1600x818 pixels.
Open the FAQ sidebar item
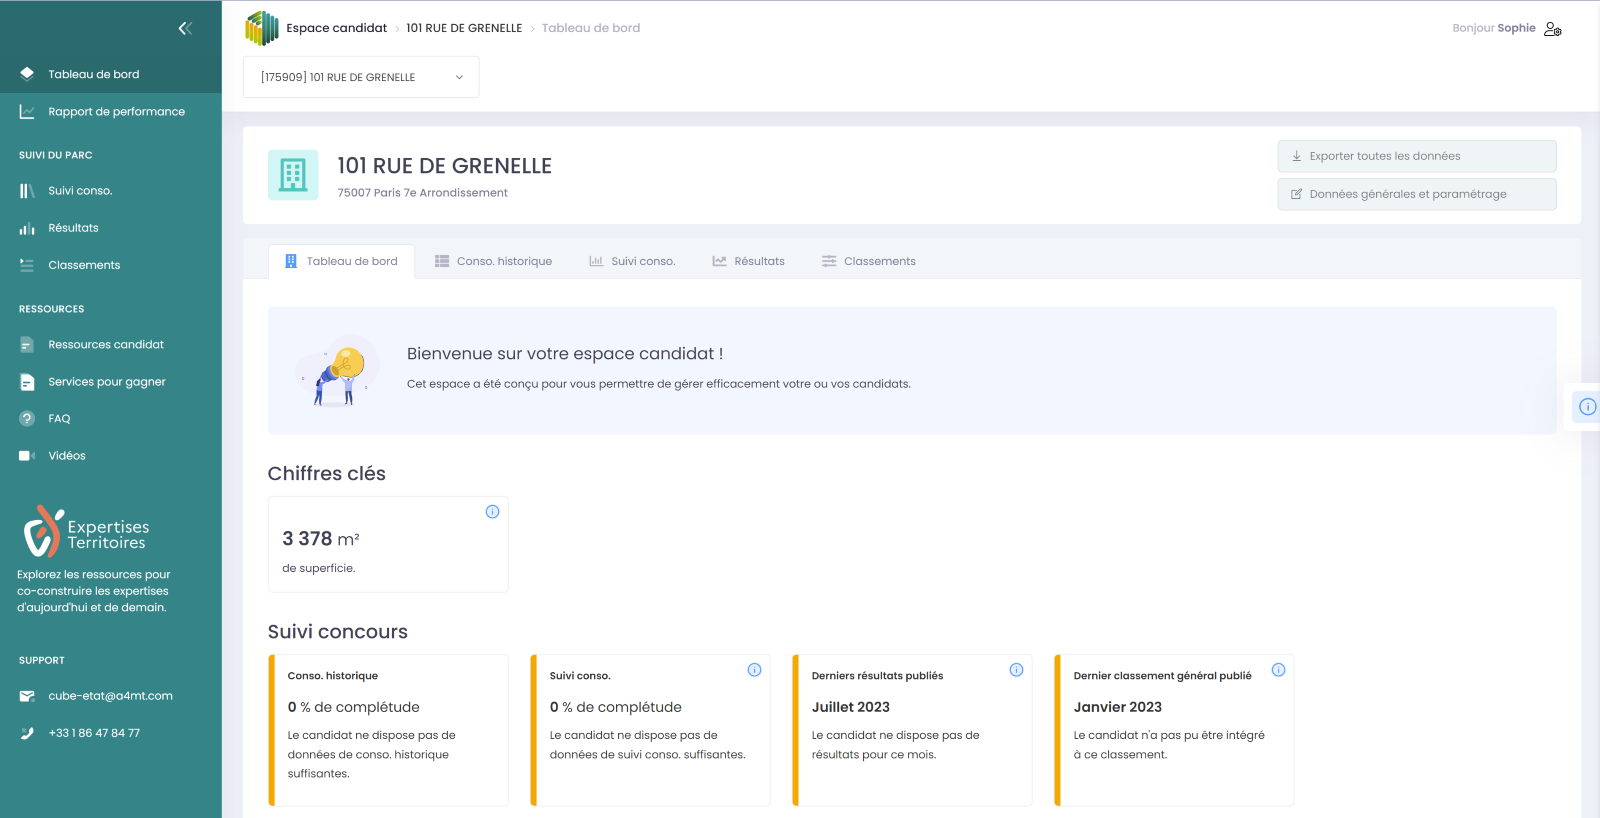111,419
